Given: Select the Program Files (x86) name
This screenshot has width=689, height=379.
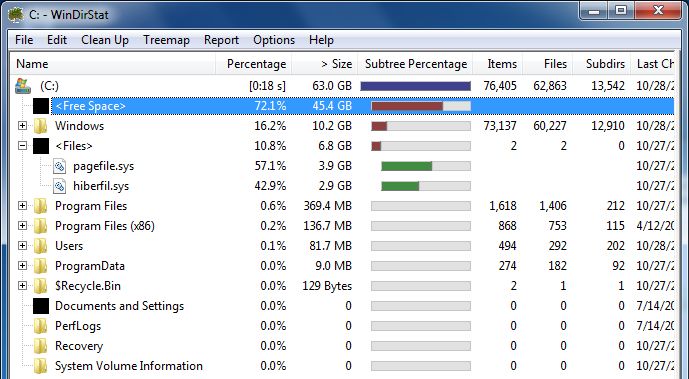Looking at the screenshot, I should 105,226.
